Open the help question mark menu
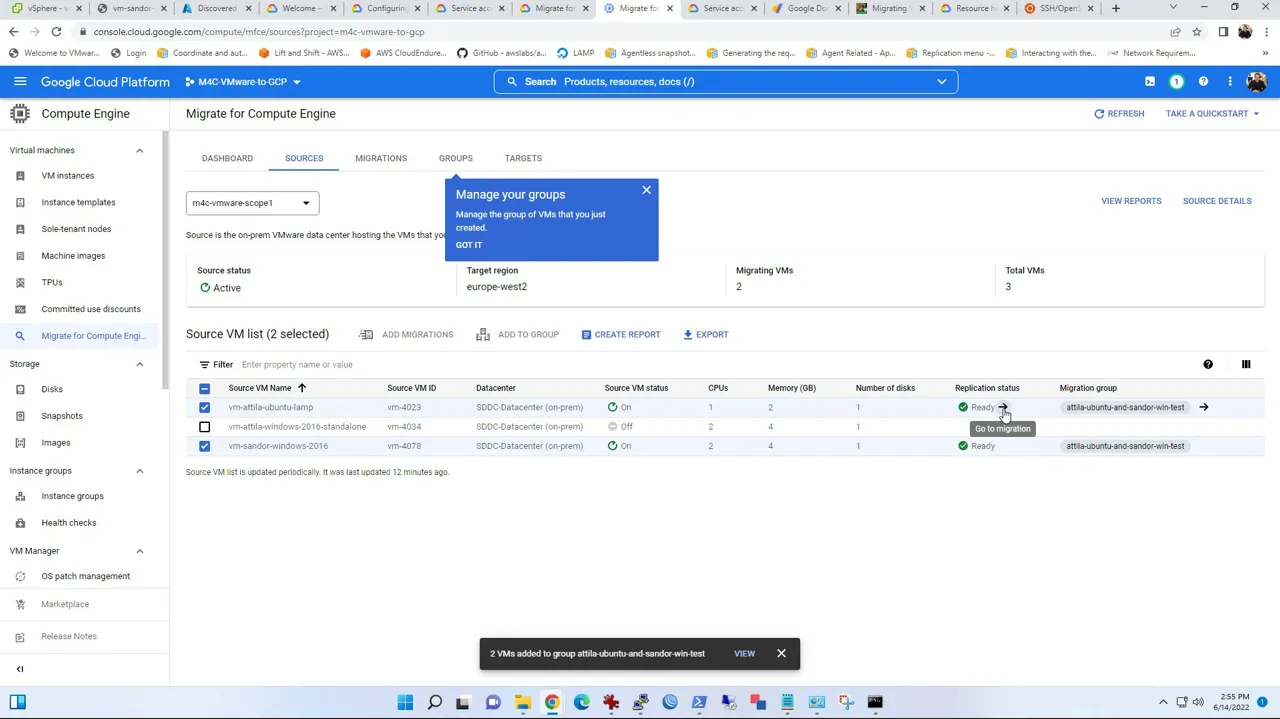The height and width of the screenshot is (719, 1280). (1203, 82)
